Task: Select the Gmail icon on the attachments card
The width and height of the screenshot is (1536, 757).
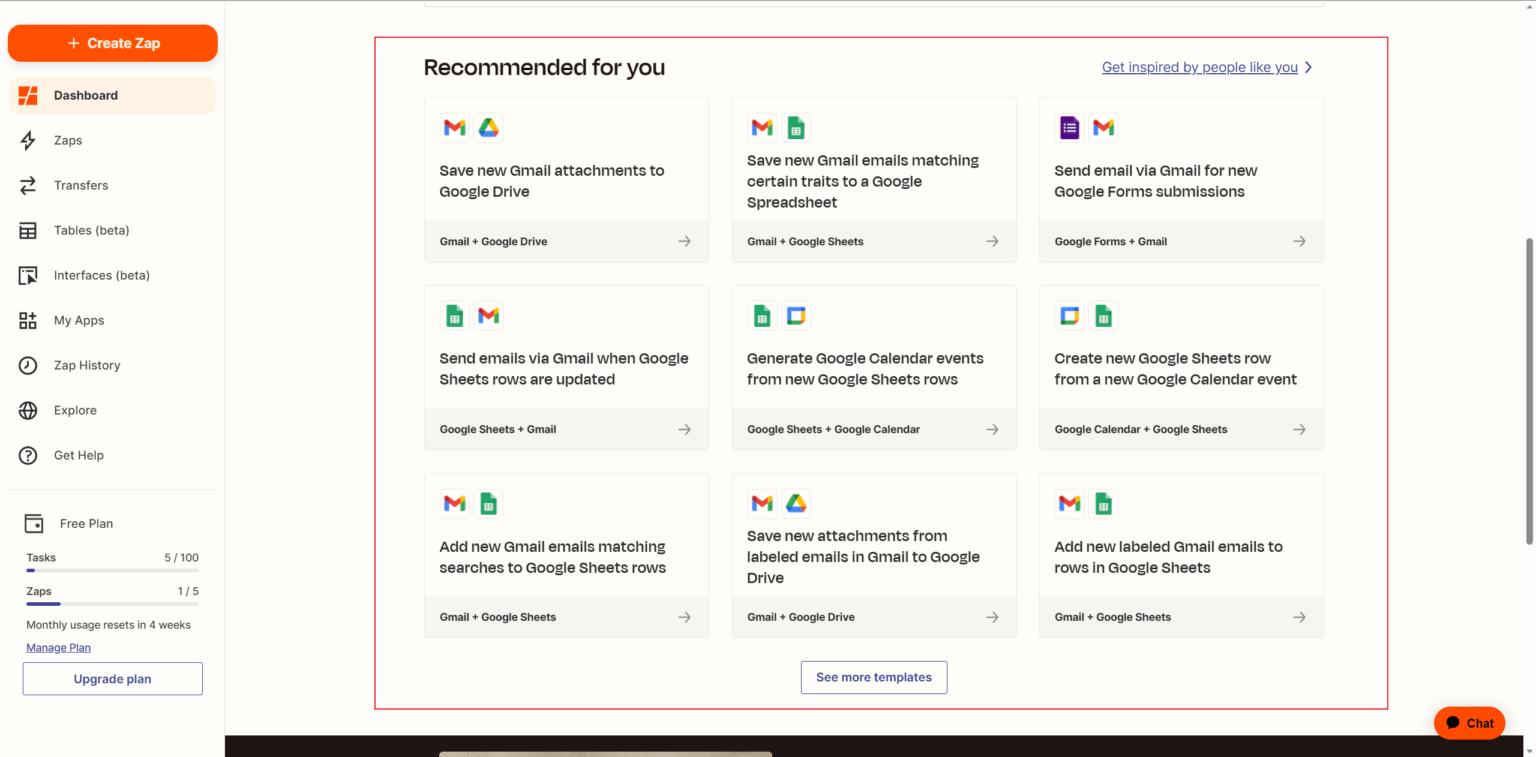Action: [454, 127]
